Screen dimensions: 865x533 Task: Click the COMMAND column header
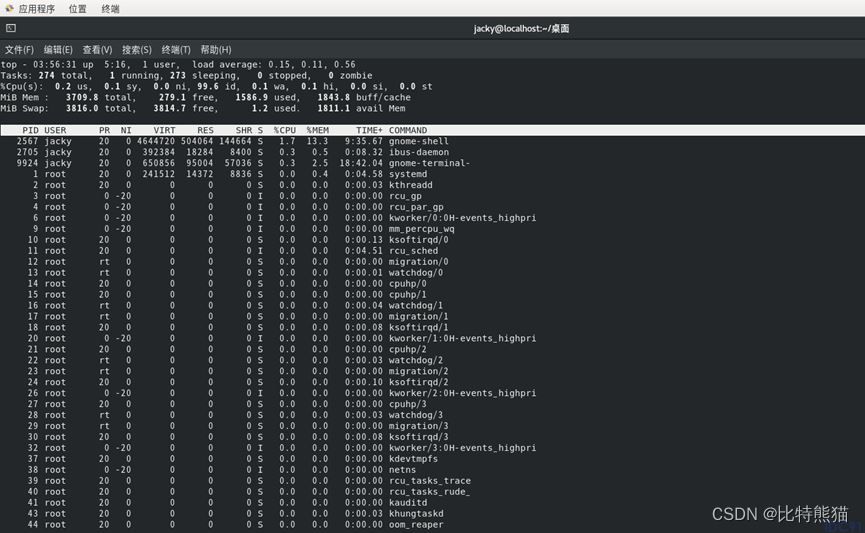(x=408, y=130)
